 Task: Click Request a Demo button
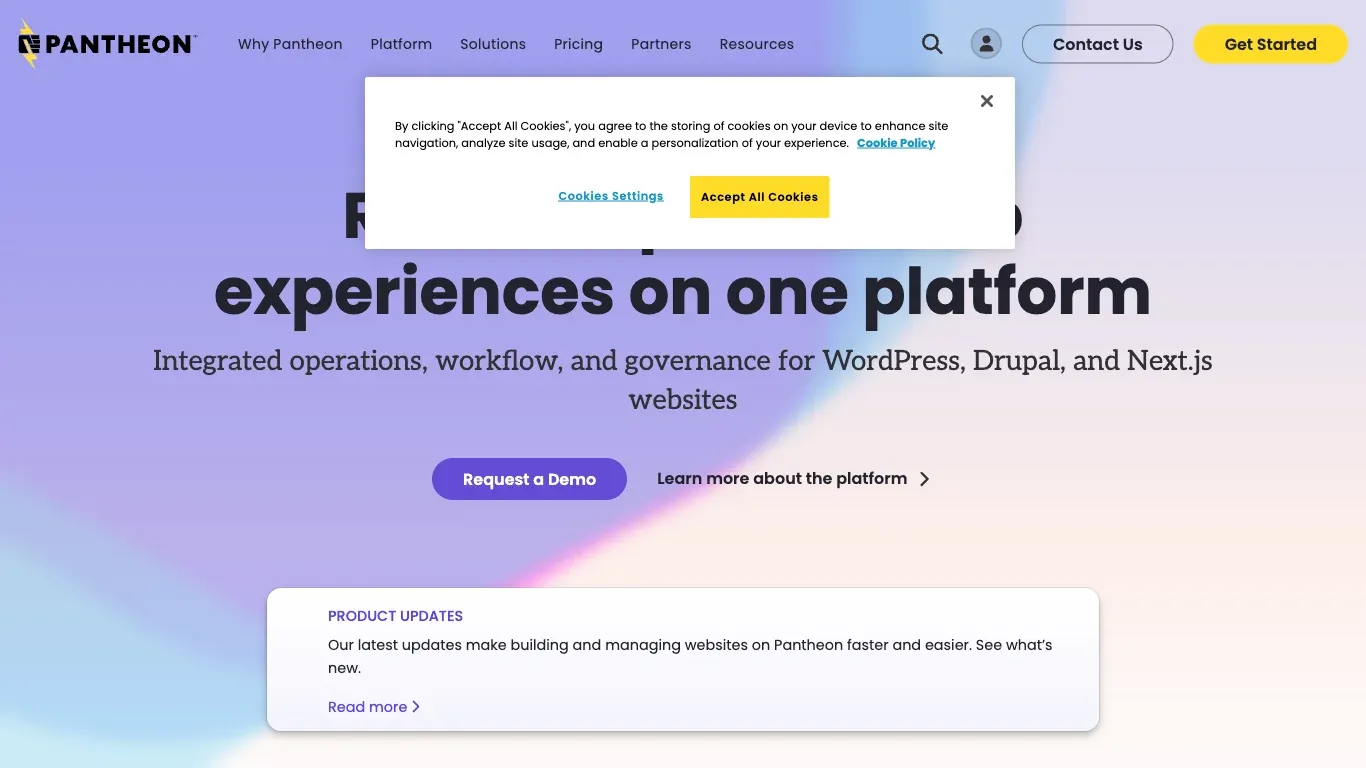click(x=529, y=479)
